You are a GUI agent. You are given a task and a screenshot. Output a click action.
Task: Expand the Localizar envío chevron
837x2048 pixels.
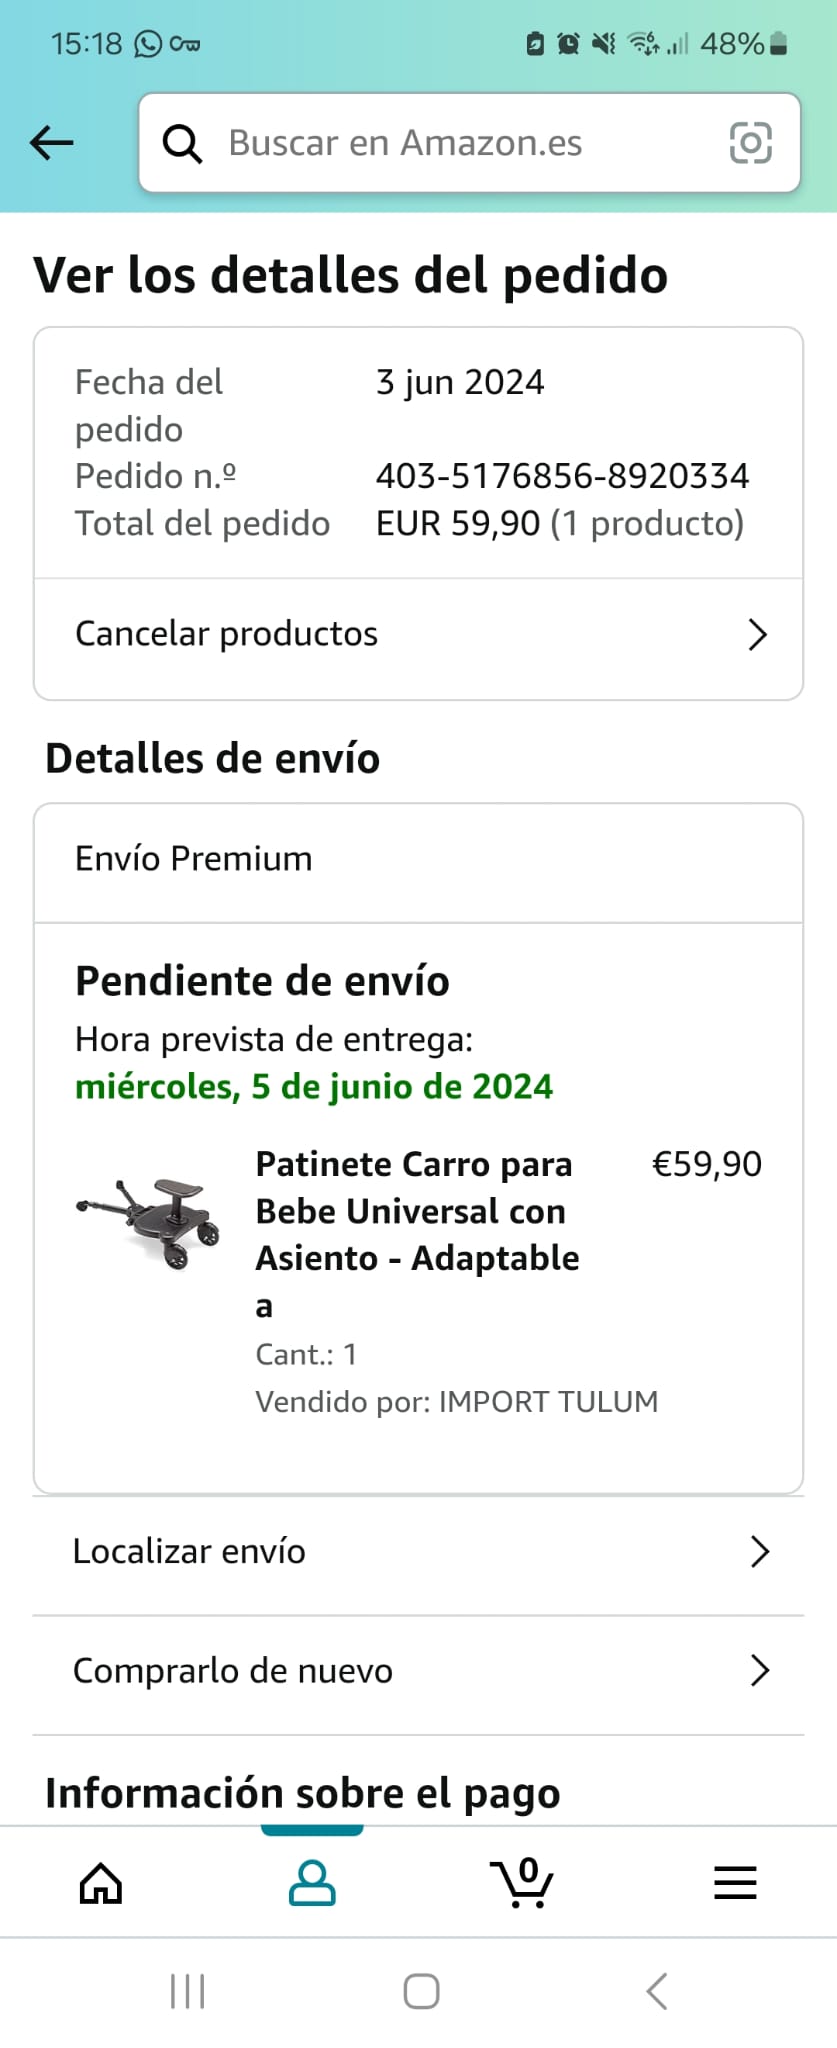pyautogui.click(x=760, y=1551)
